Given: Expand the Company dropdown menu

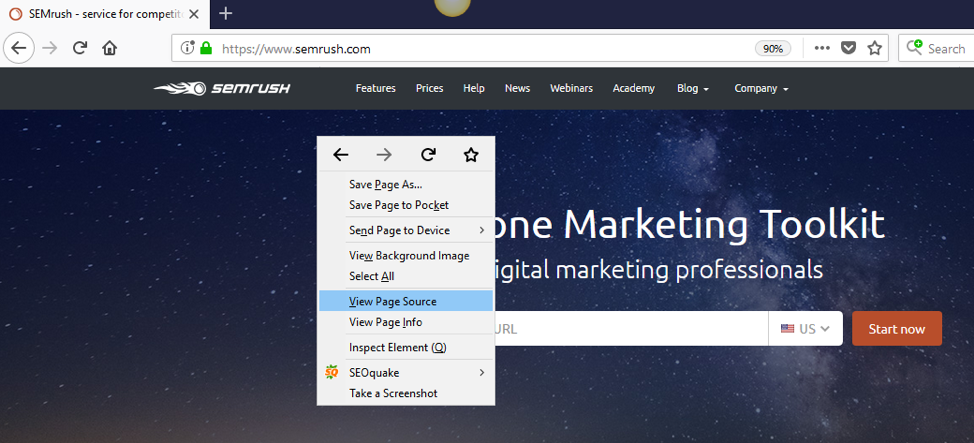Looking at the screenshot, I should 761,88.
